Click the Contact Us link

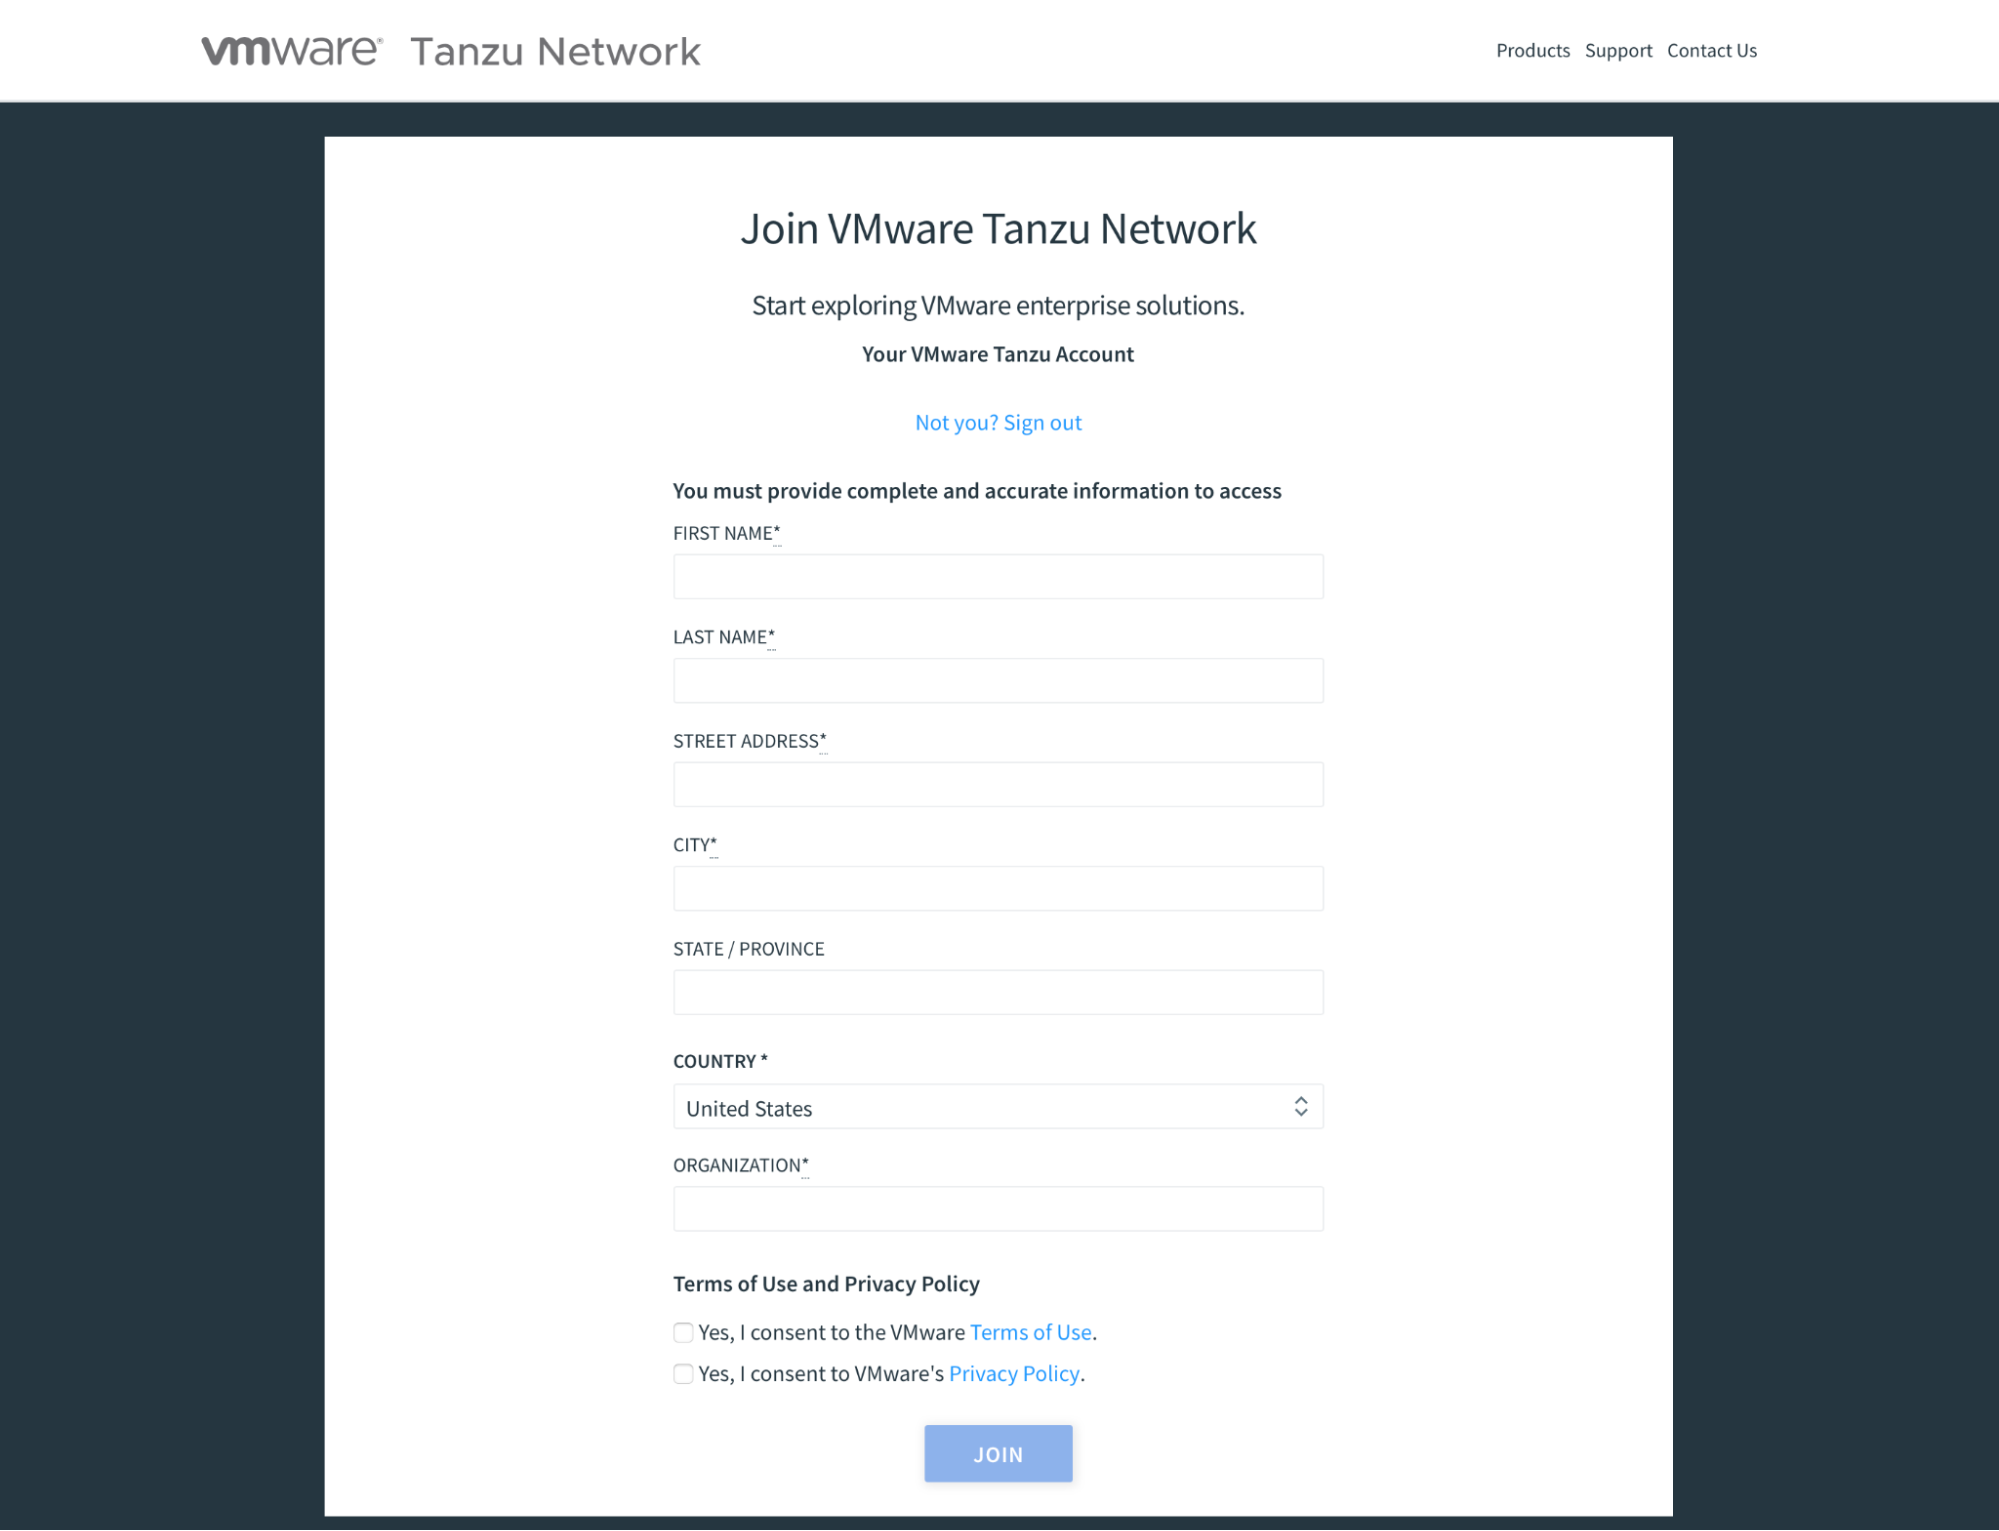coord(1713,50)
